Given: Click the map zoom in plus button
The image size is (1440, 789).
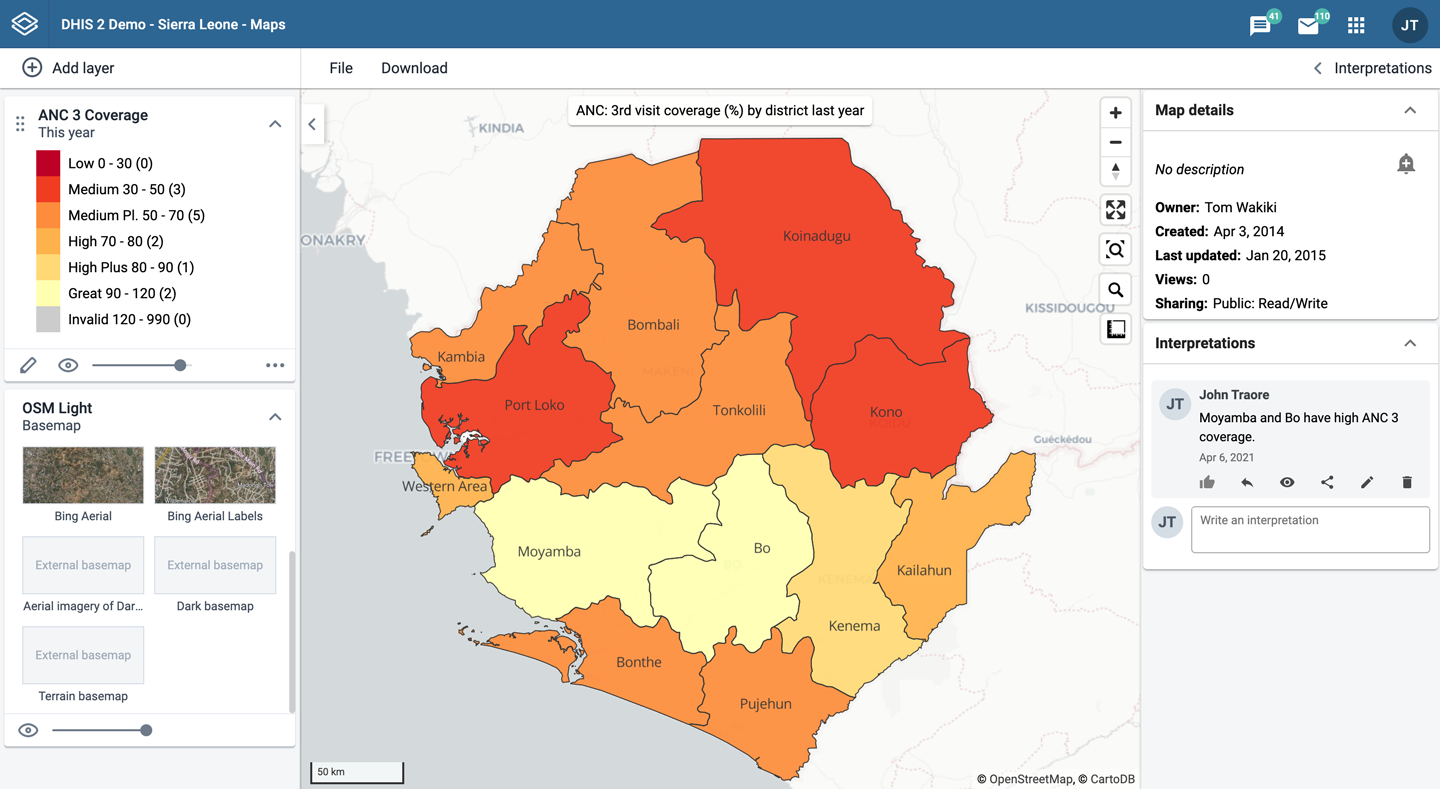Looking at the screenshot, I should 1115,113.
